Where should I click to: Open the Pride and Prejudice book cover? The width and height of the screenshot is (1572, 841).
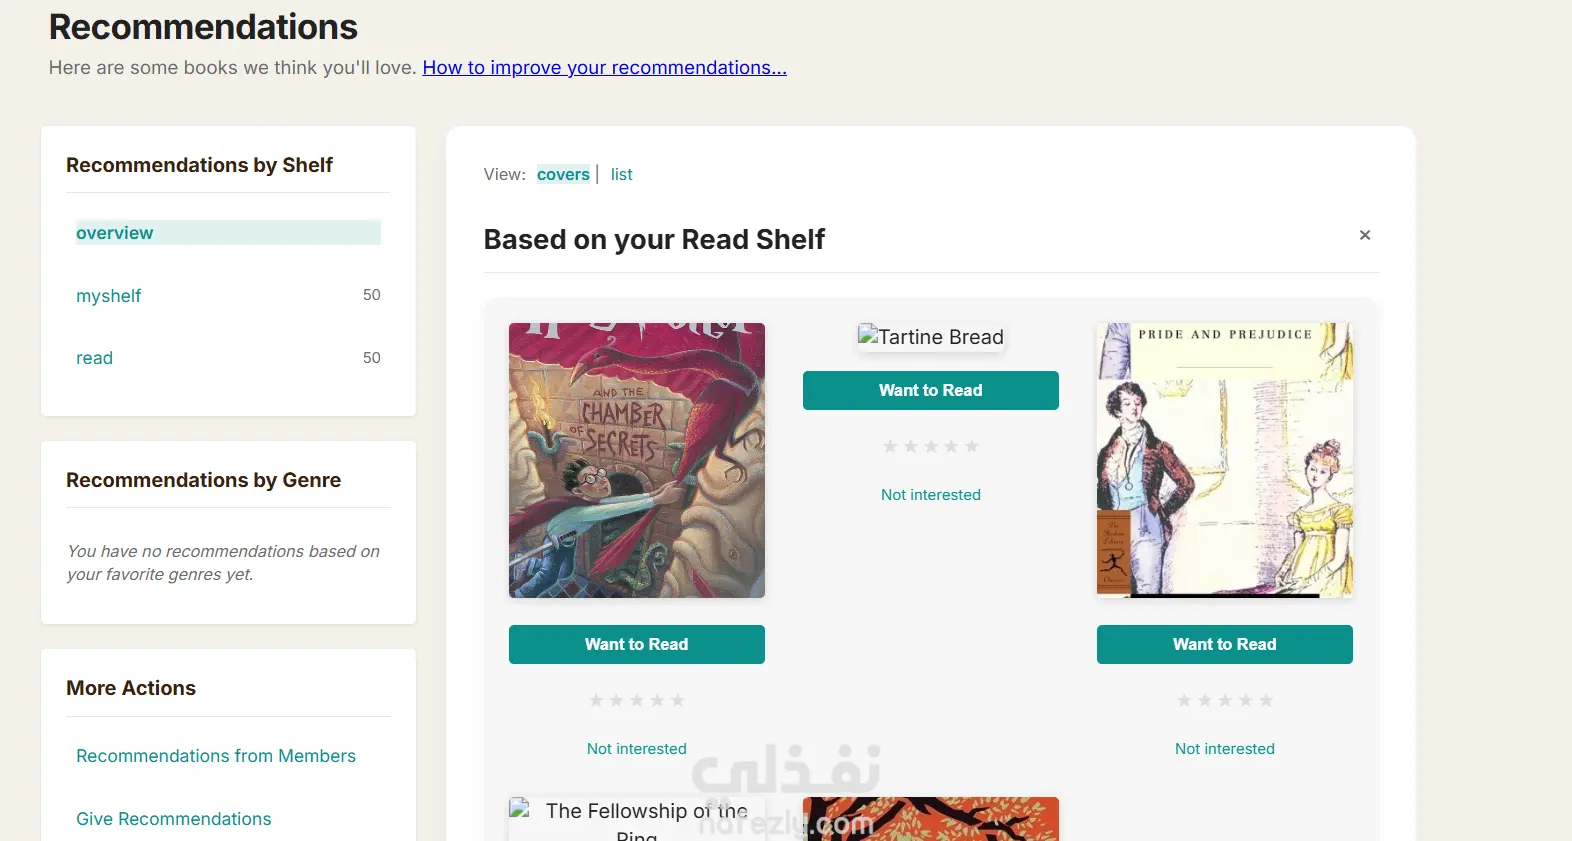tap(1224, 460)
